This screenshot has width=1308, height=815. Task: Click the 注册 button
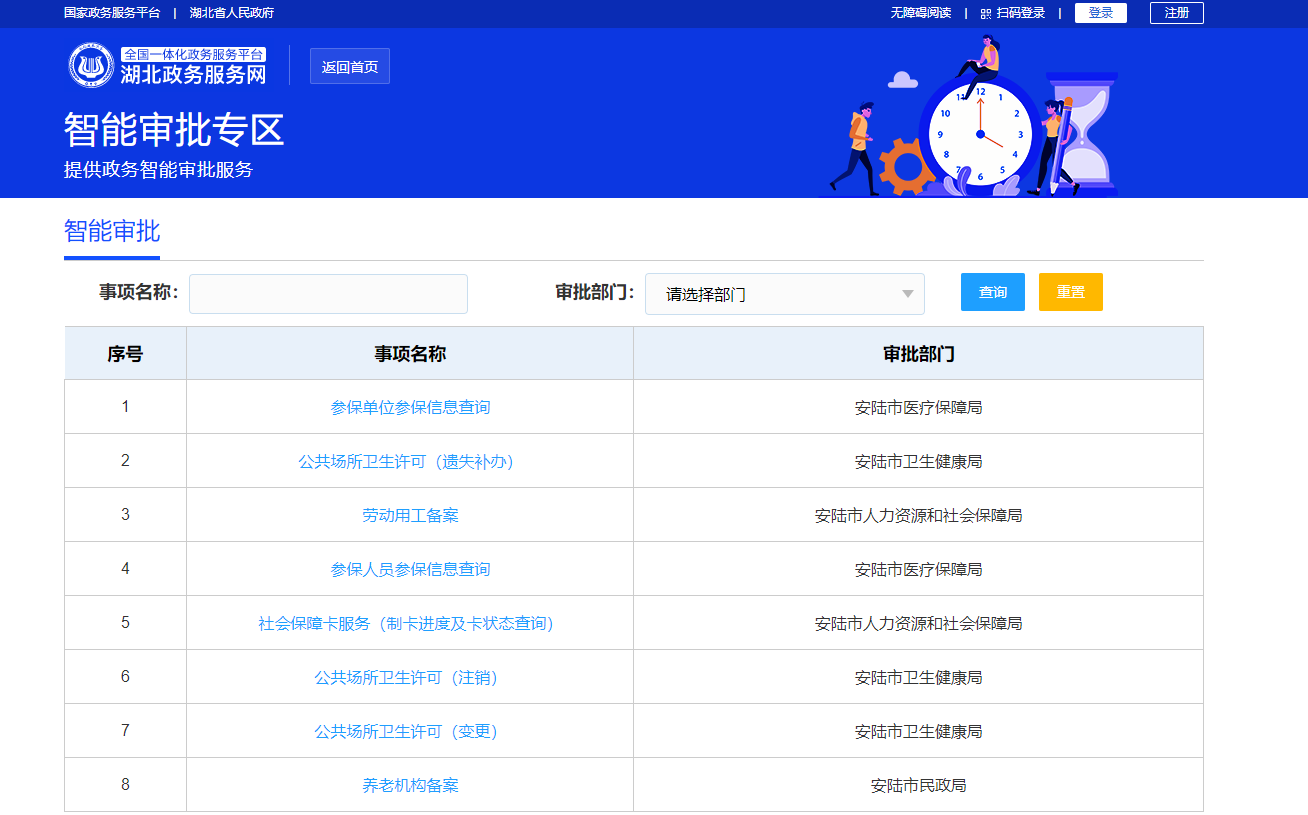tap(1176, 13)
